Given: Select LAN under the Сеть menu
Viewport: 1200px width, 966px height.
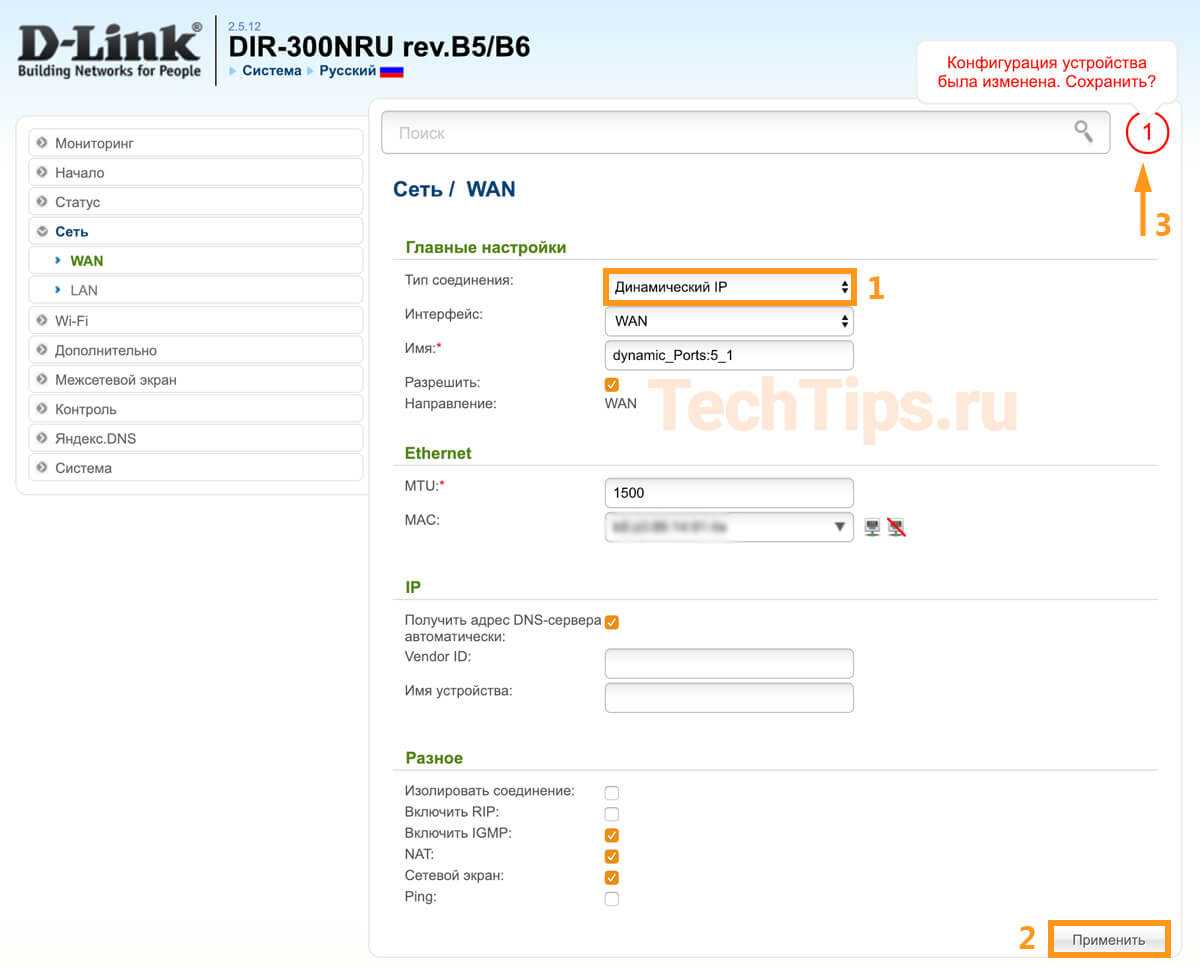Looking at the screenshot, I should [x=84, y=290].
